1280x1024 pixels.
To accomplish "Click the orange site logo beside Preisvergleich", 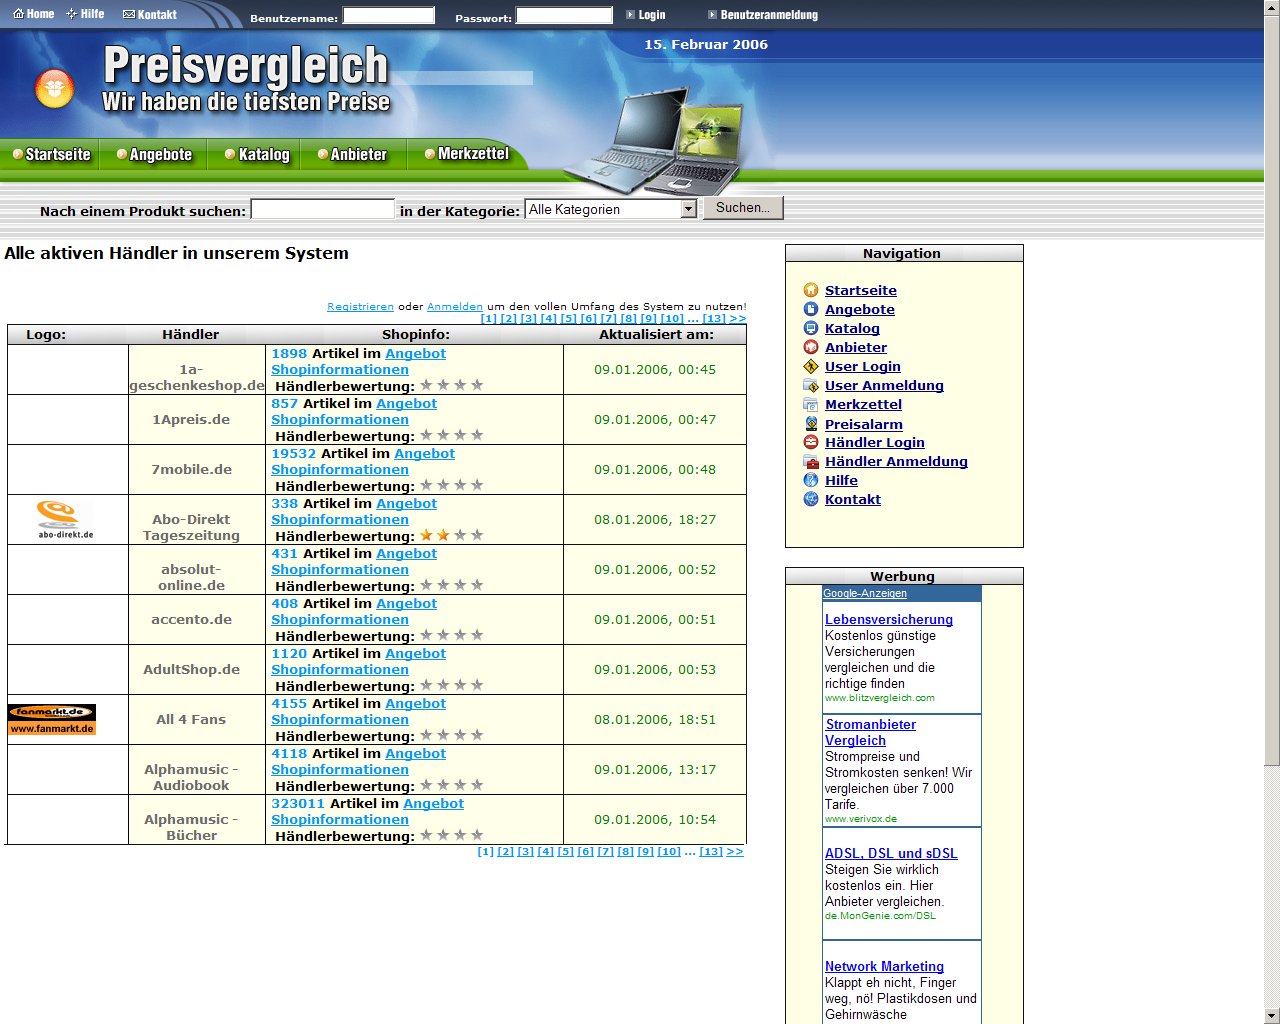I will point(54,89).
